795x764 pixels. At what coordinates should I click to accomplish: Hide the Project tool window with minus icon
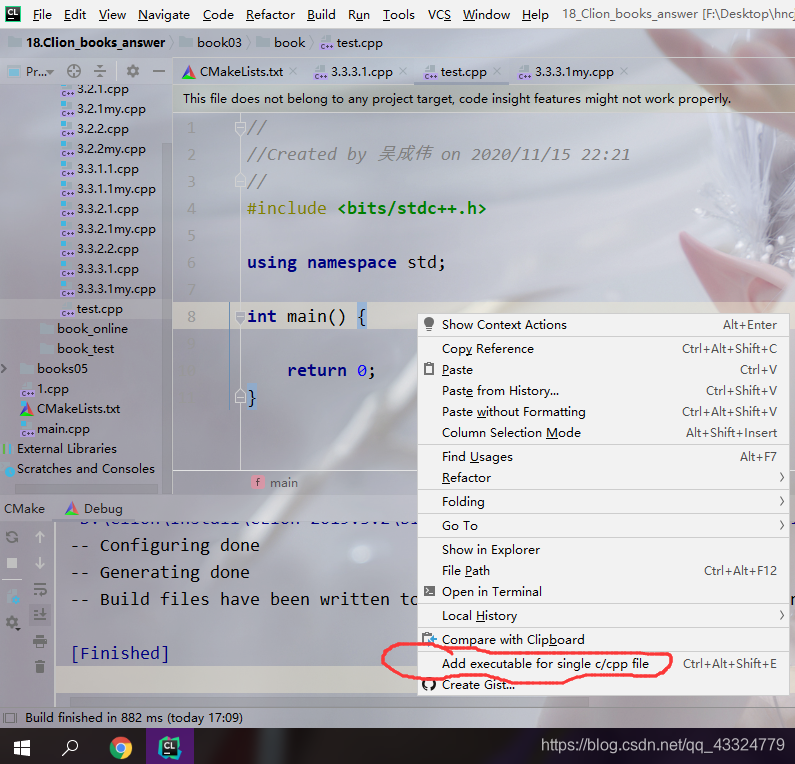[x=159, y=71]
